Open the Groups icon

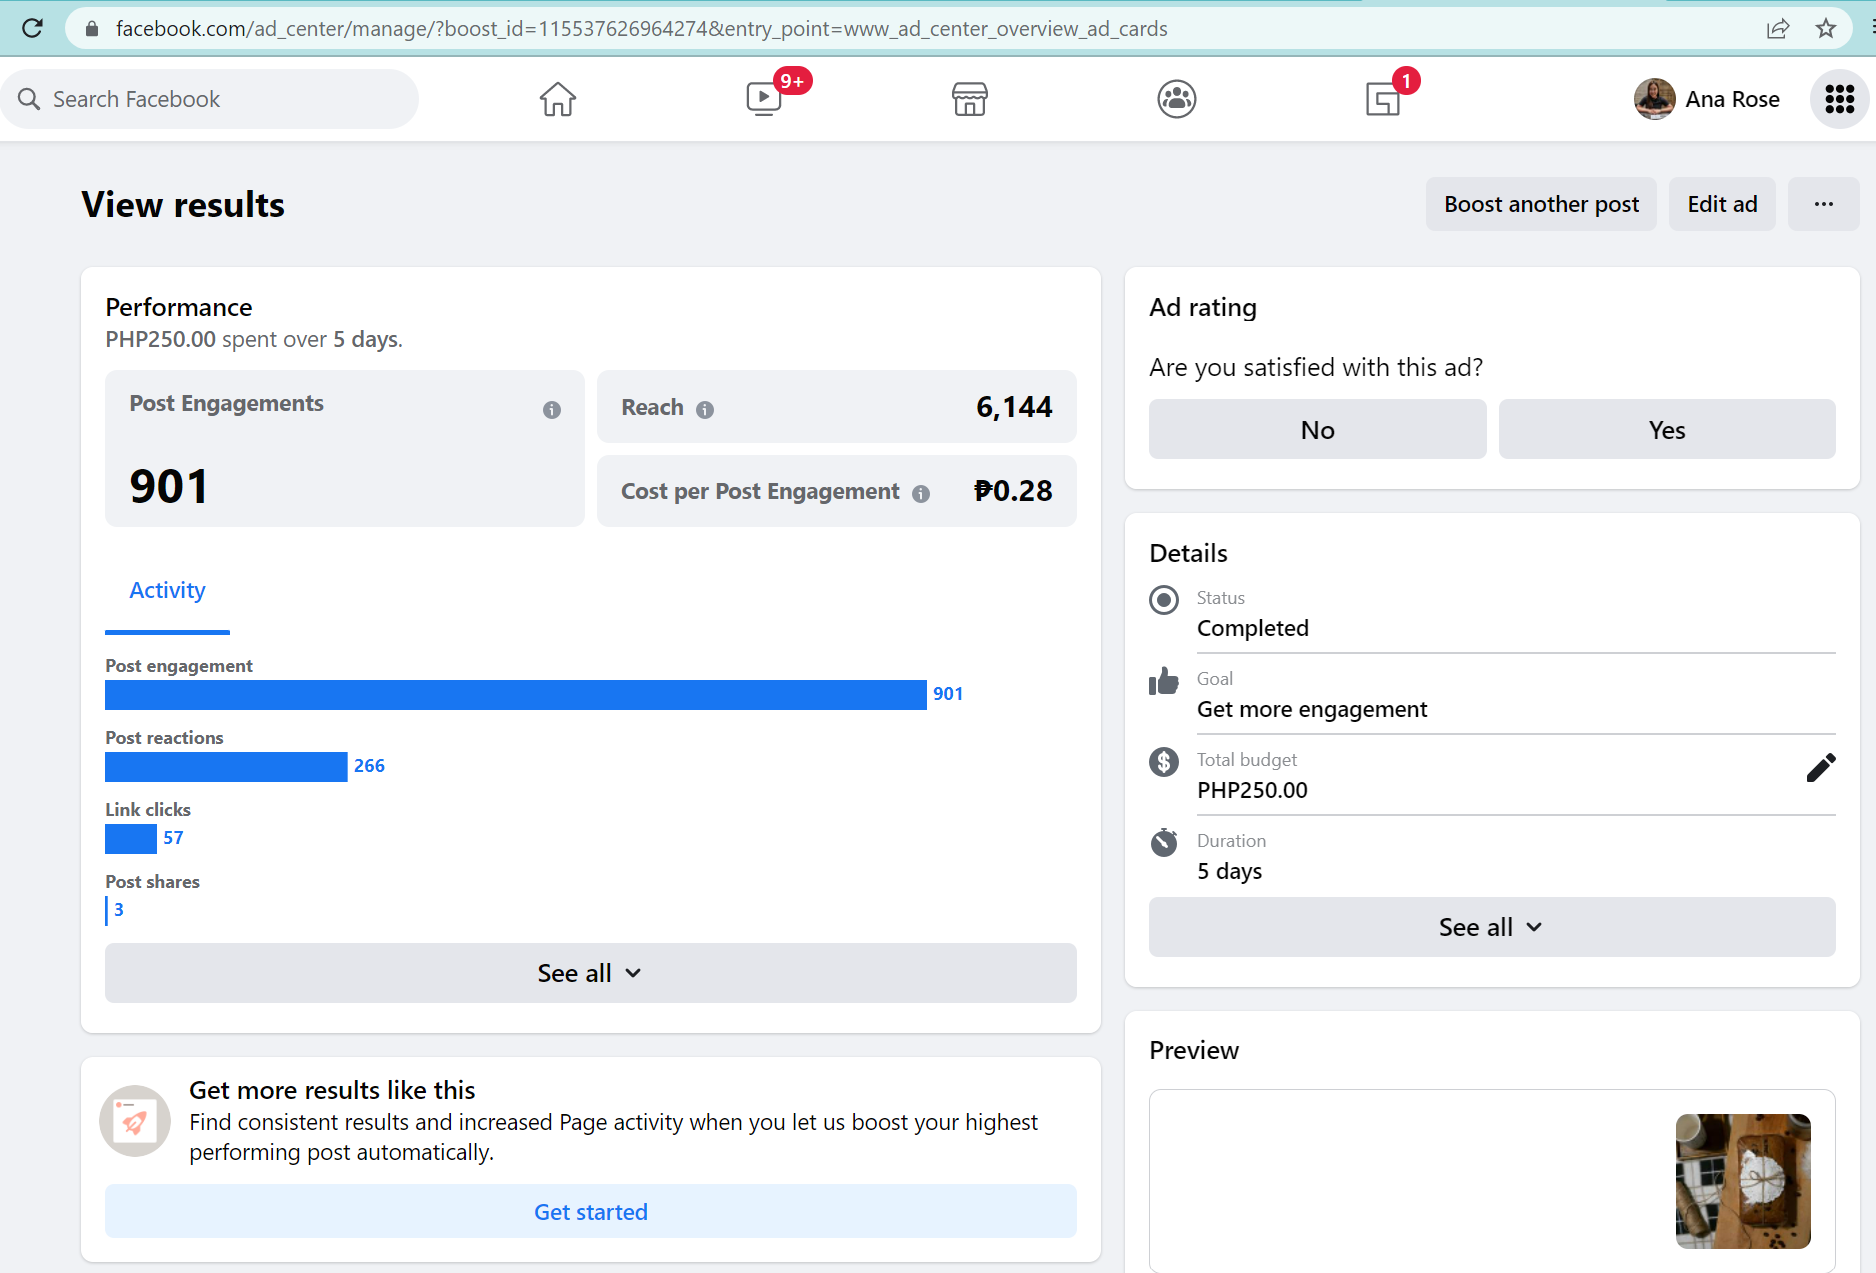coord(1176,99)
